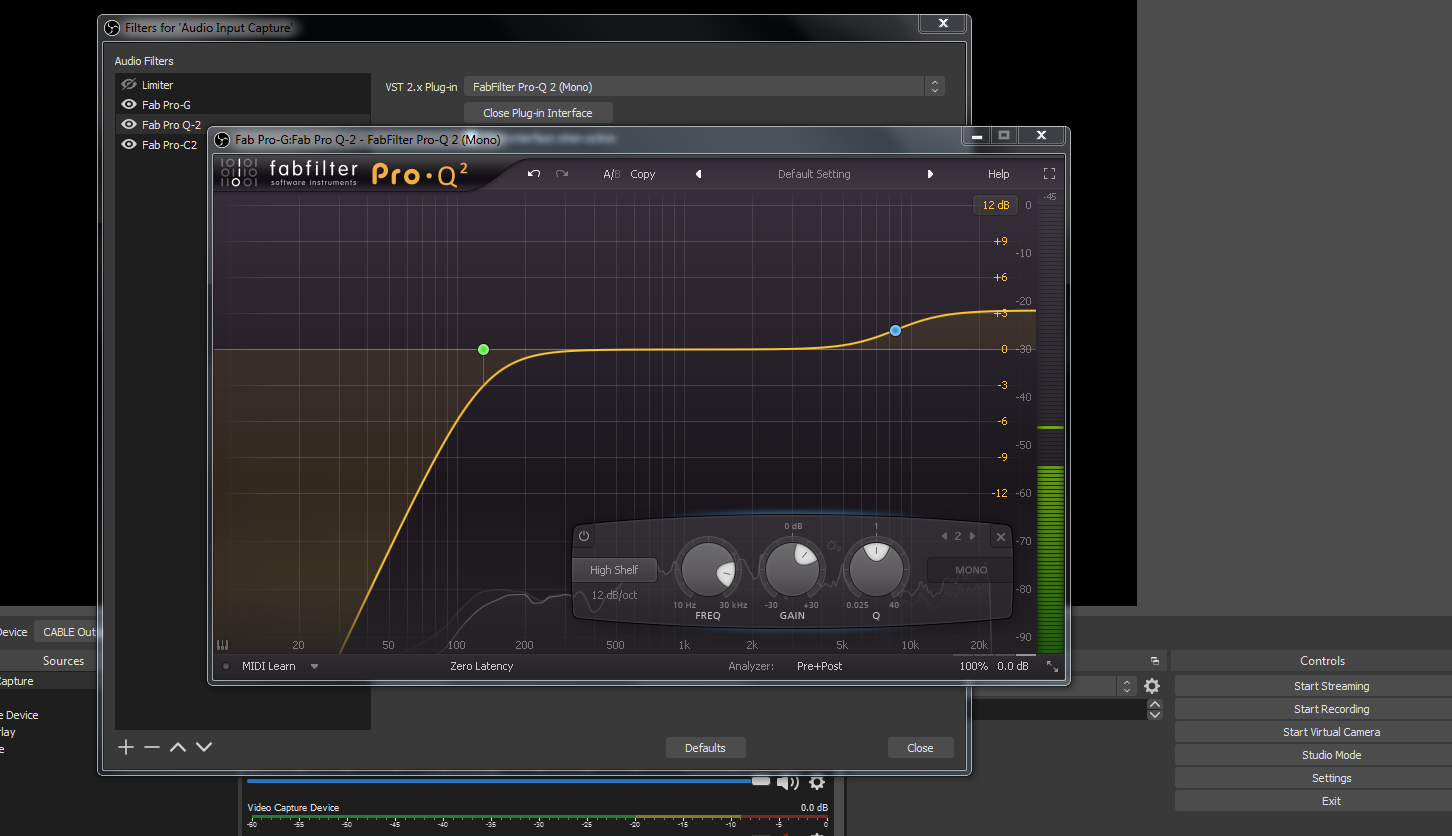This screenshot has width=1452, height=836.
Task: Hide the Fab Pro-G filter
Action: click(129, 105)
